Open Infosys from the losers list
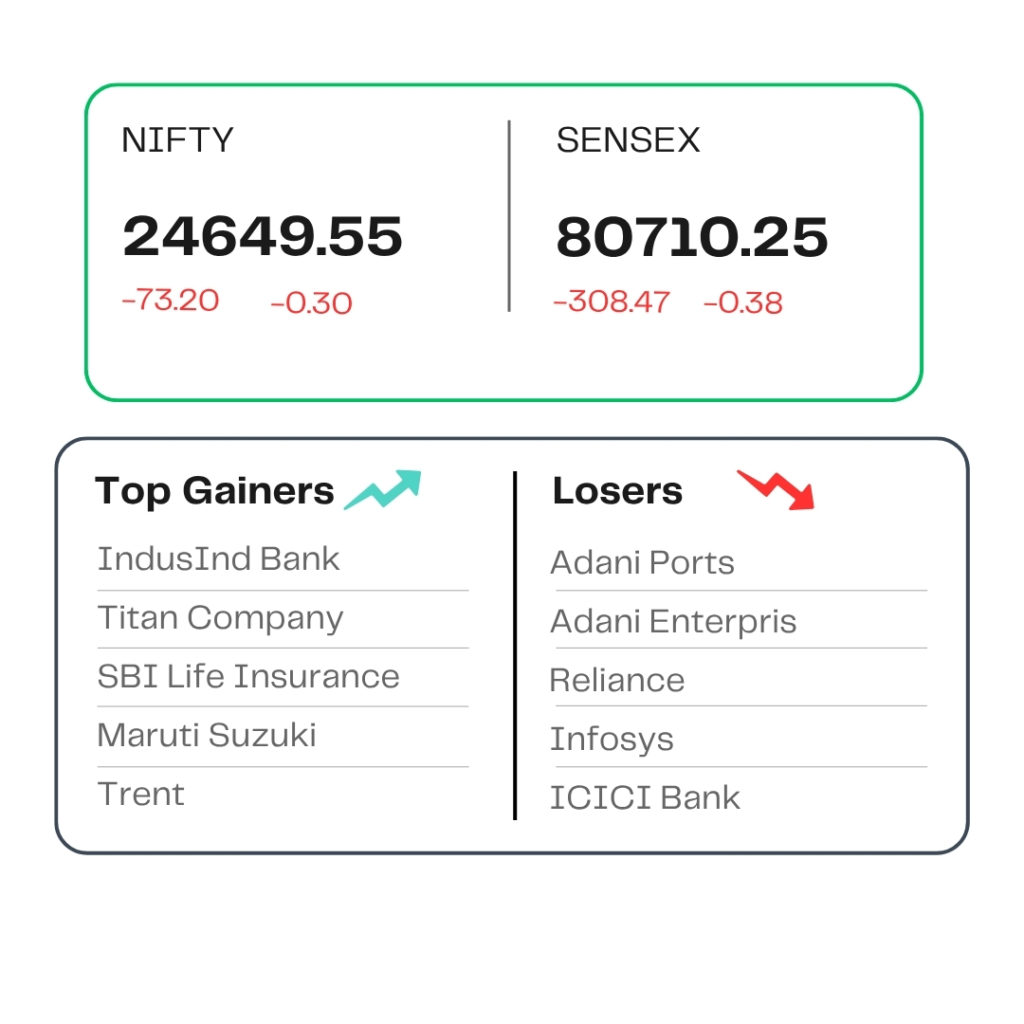 pos(611,740)
